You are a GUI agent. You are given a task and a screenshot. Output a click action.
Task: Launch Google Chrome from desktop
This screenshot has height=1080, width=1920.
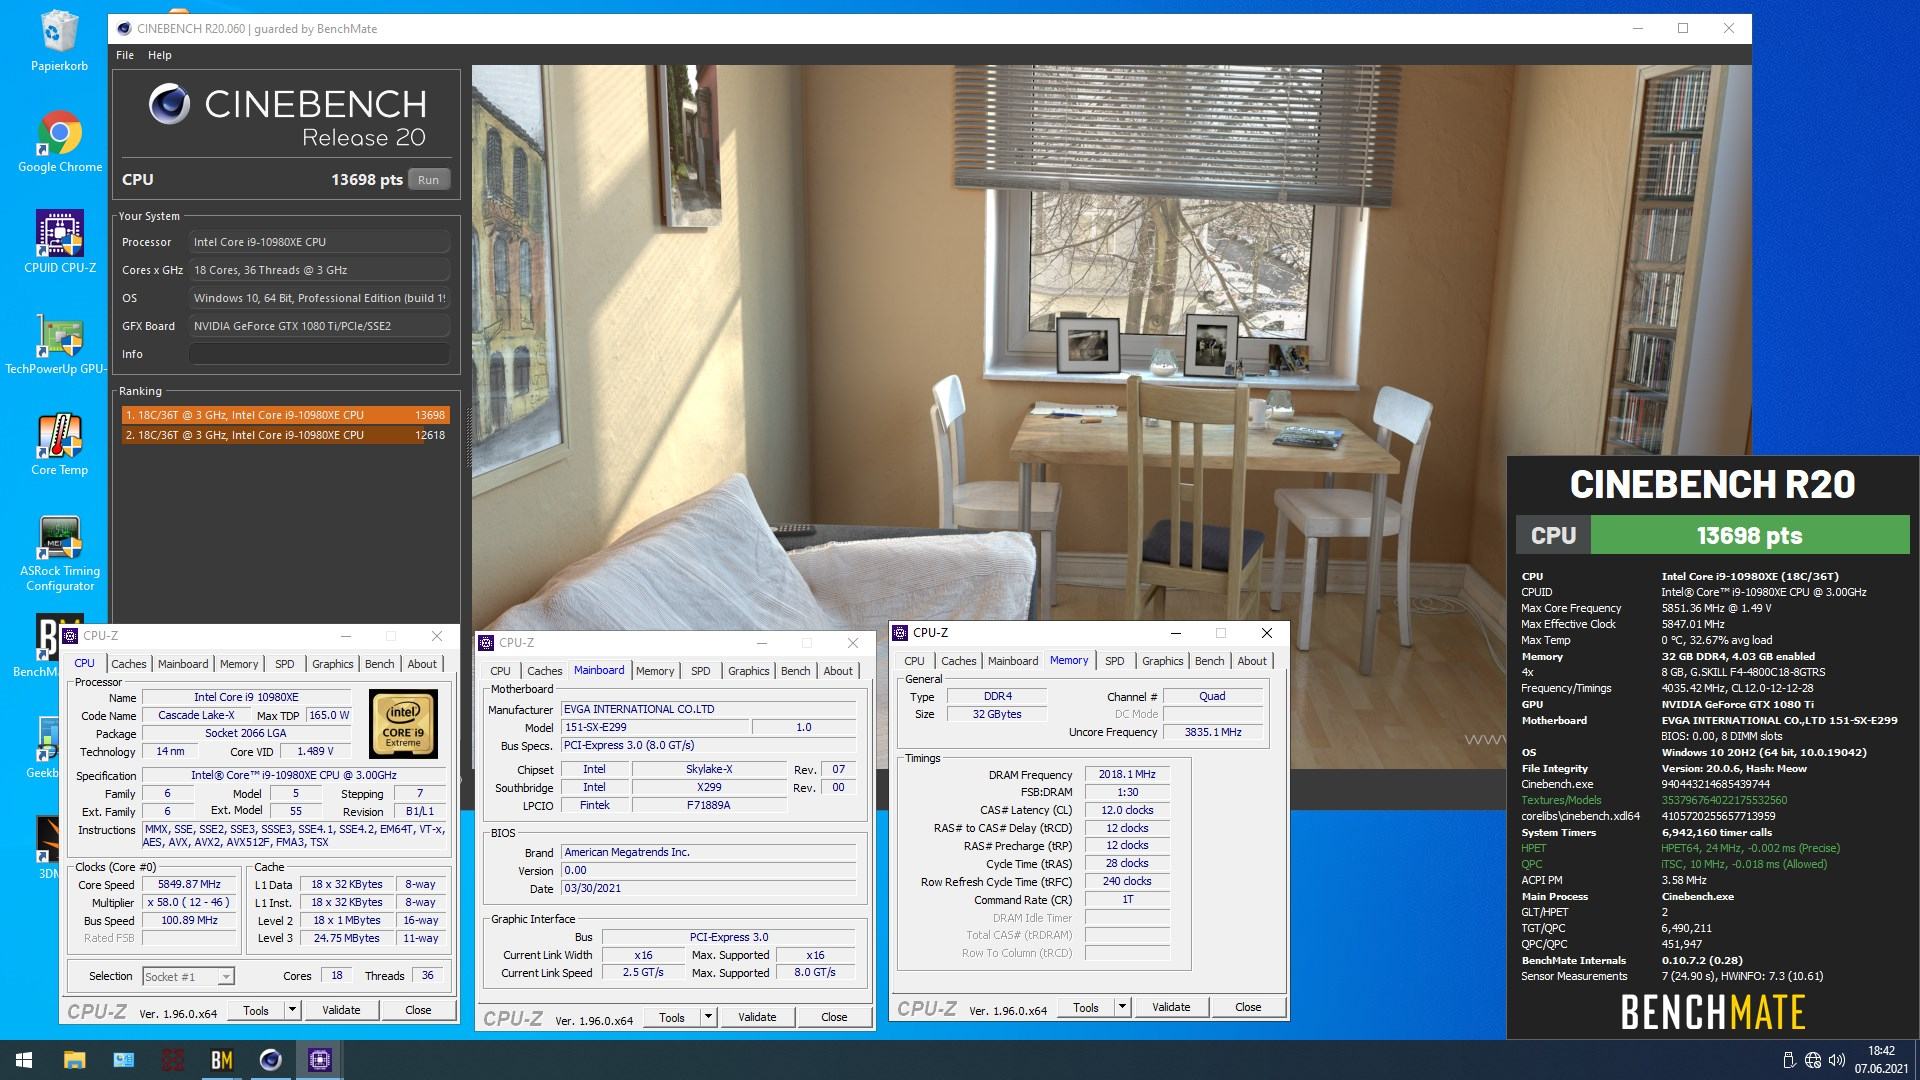pyautogui.click(x=60, y=142)
